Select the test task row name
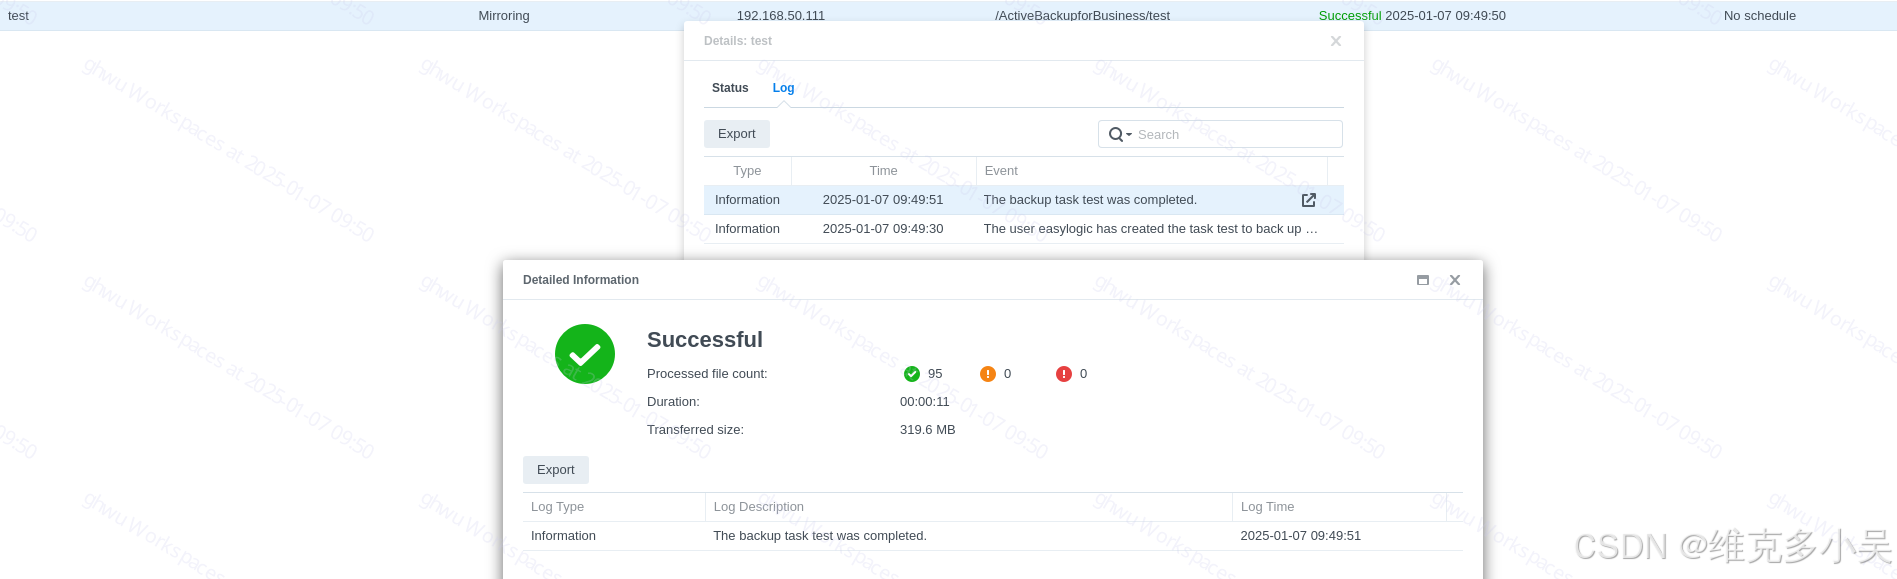Screen dimensions: 1897x579 pos(18,16)
